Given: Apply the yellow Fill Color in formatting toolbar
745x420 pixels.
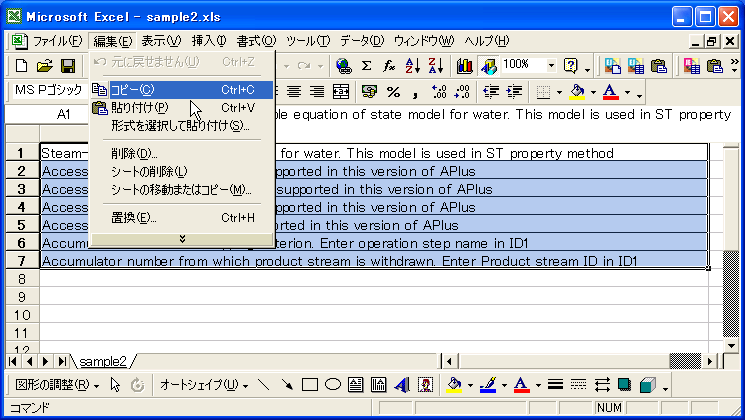Looking at the screenshot, I should [x=577, y=91].
